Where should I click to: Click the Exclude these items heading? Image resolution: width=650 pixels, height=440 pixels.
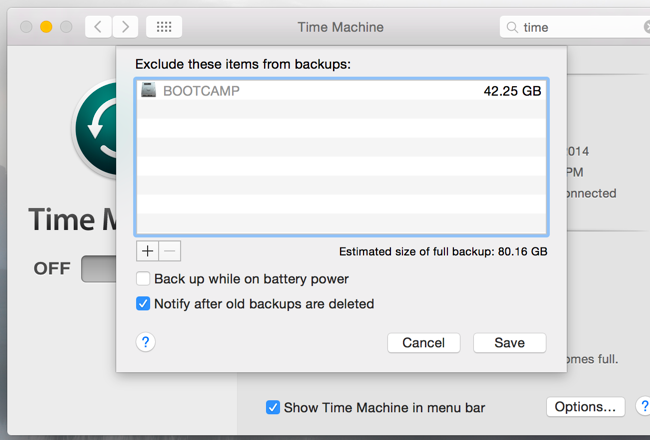243,64
